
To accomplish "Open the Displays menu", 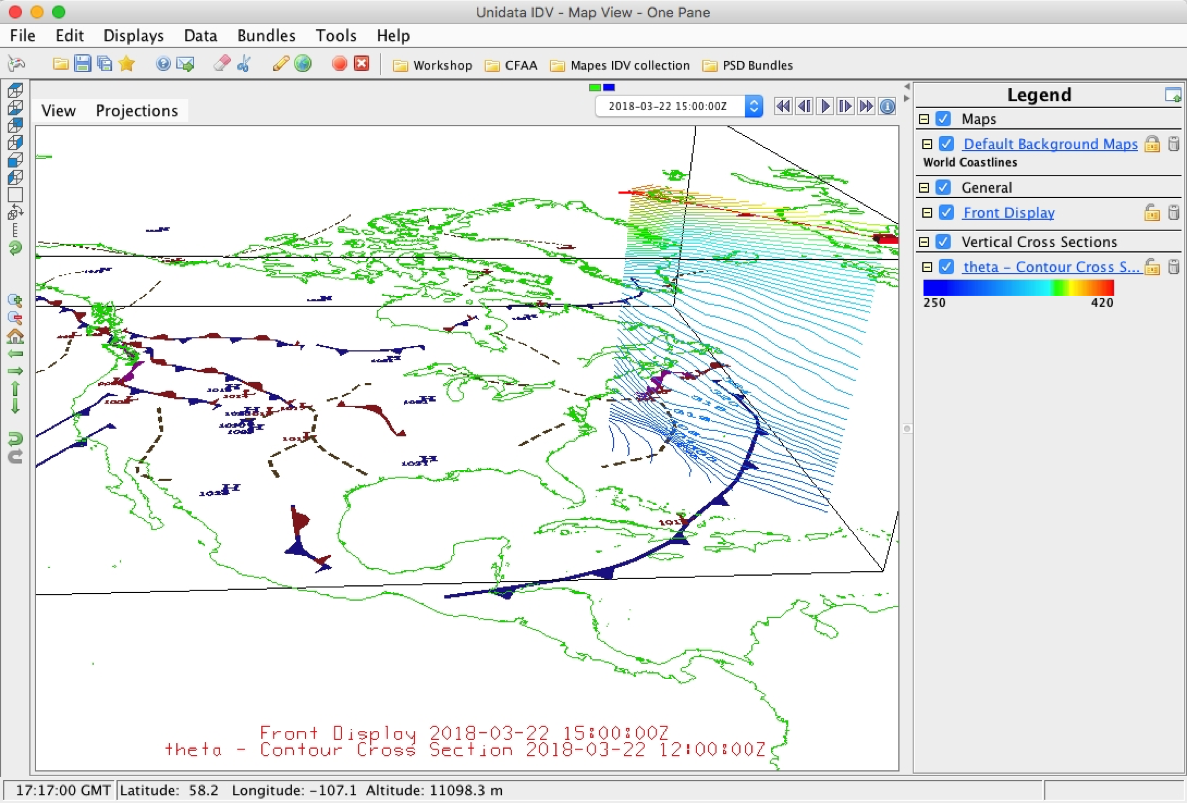I will tap(133, 36).
